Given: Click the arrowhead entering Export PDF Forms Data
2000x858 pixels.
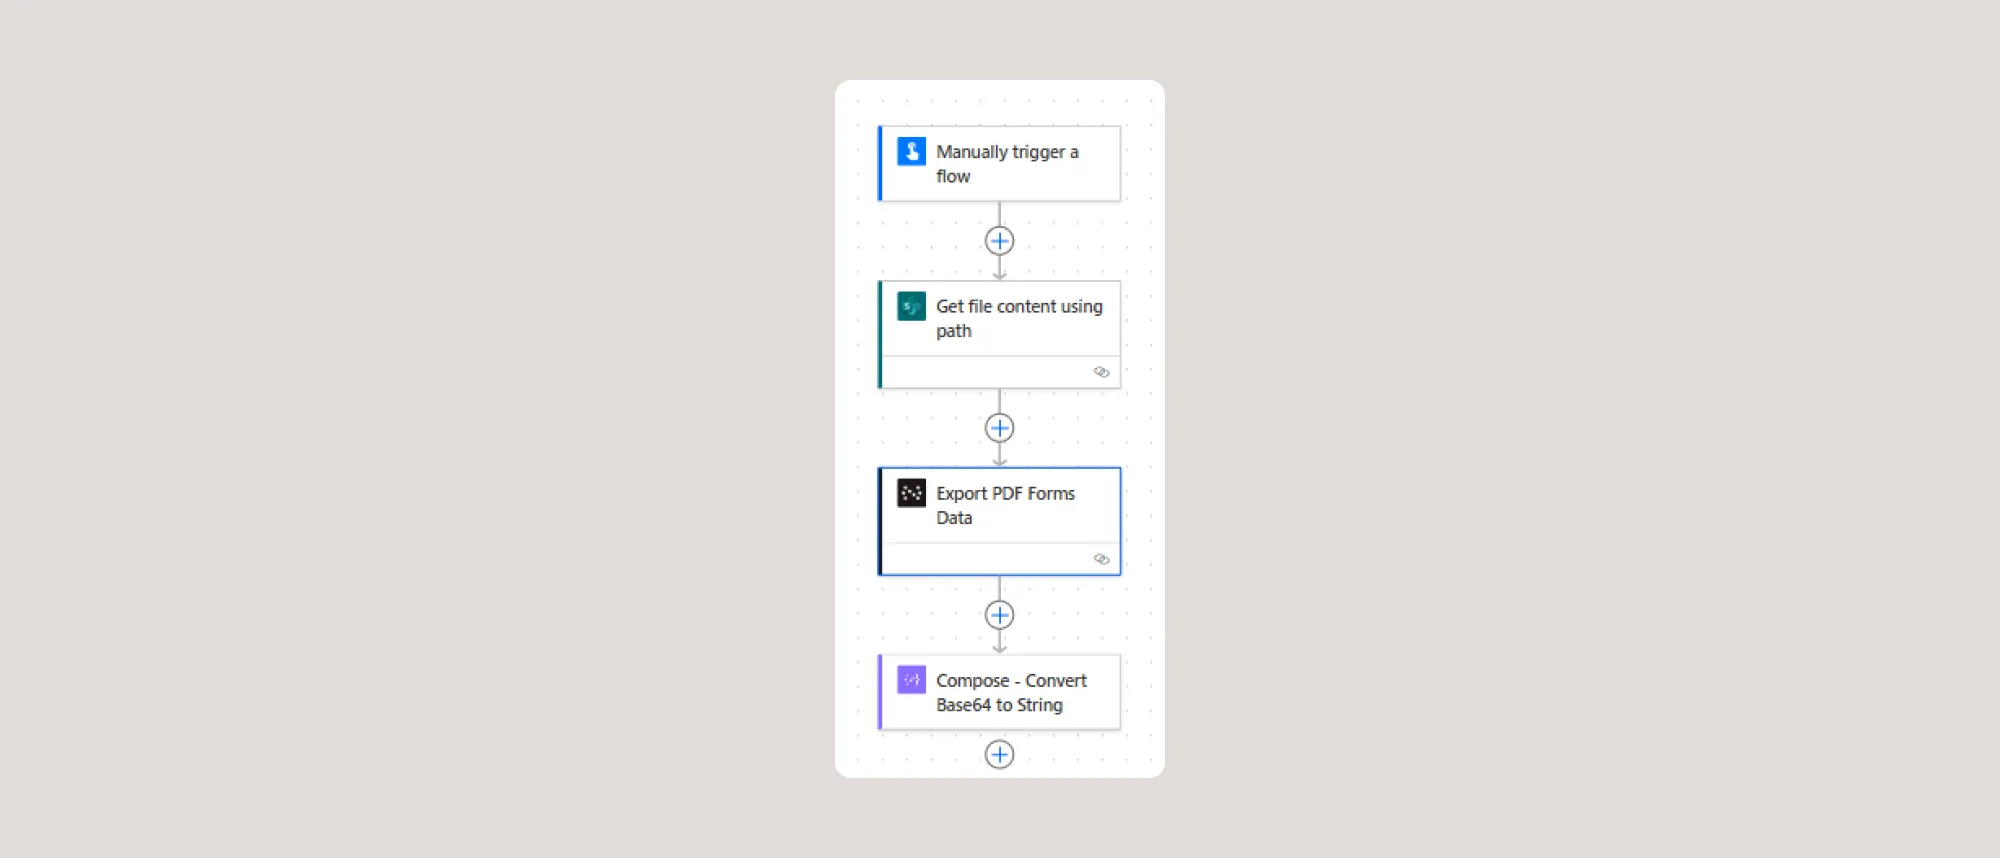Looking at the screenshot, I should (999, 461).
